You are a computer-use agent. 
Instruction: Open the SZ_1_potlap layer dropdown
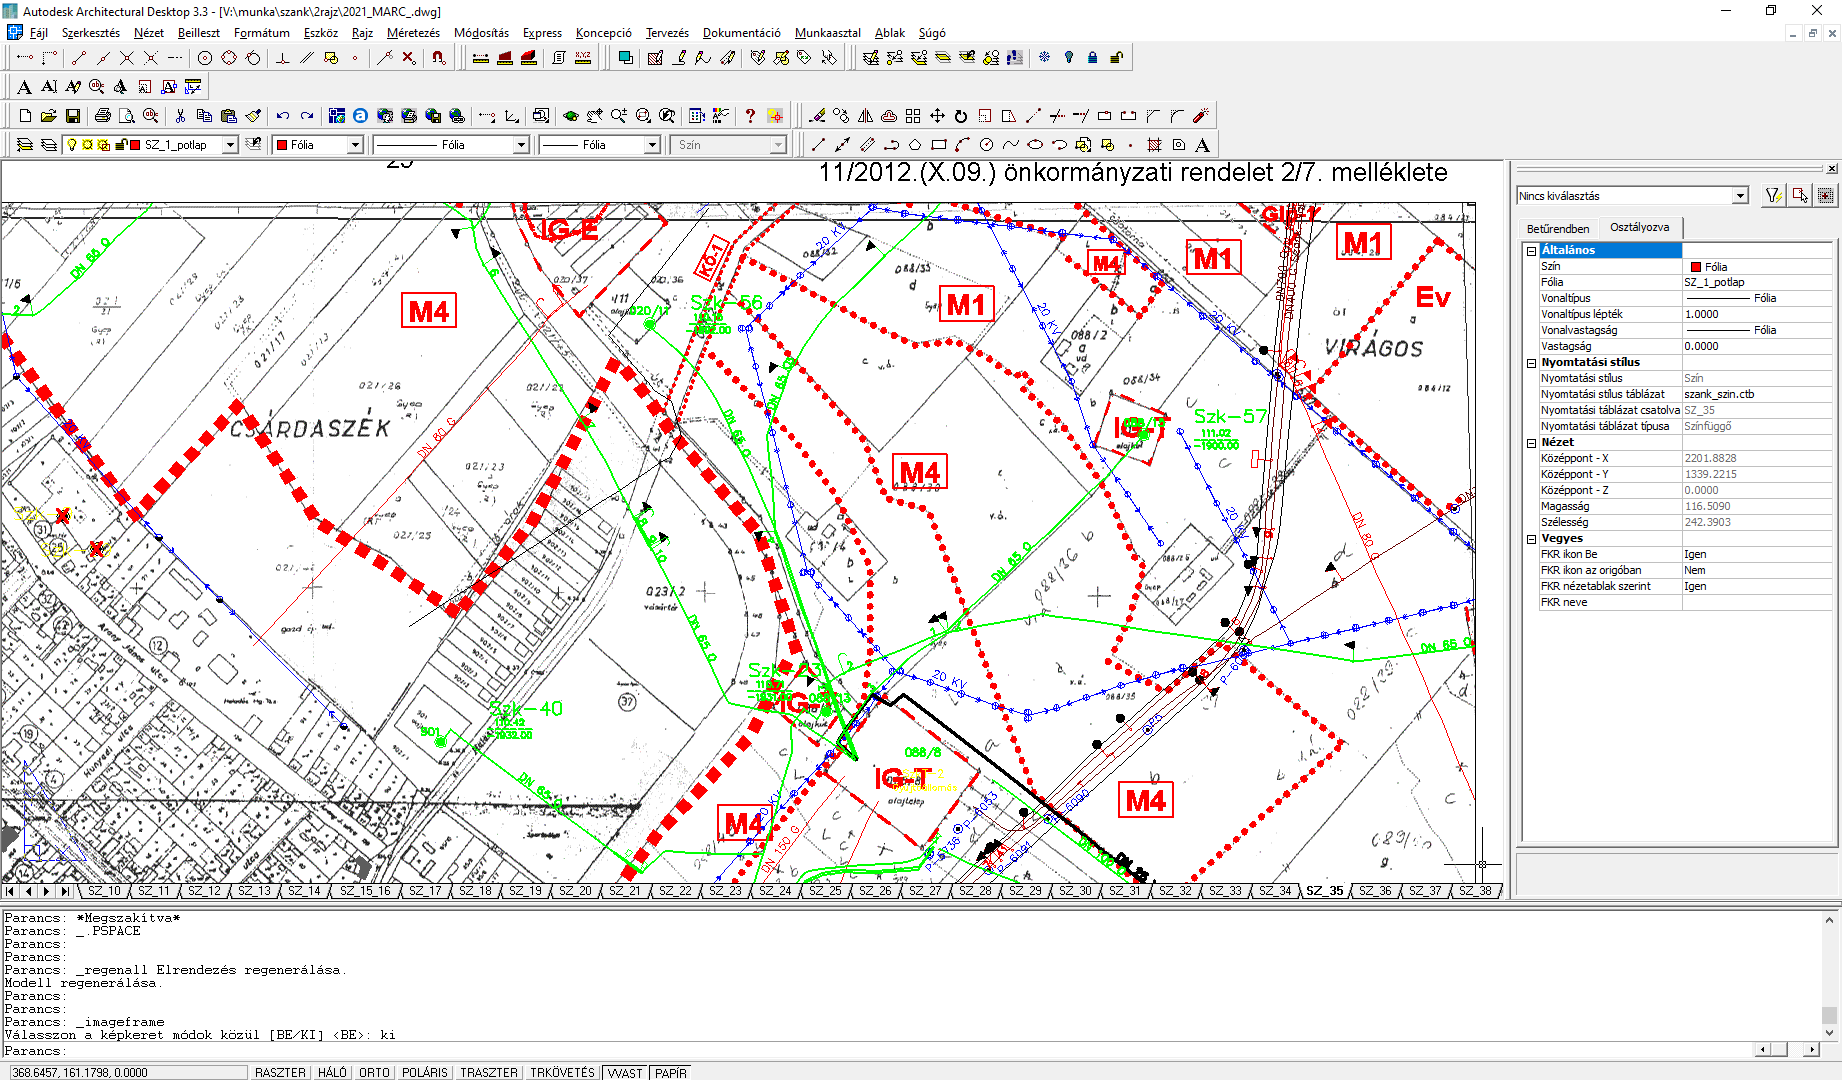(230, 144)
